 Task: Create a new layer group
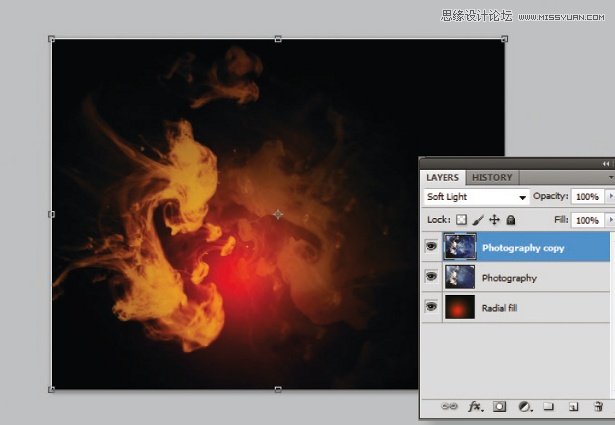pyautogui.click(x=548, y=408)
